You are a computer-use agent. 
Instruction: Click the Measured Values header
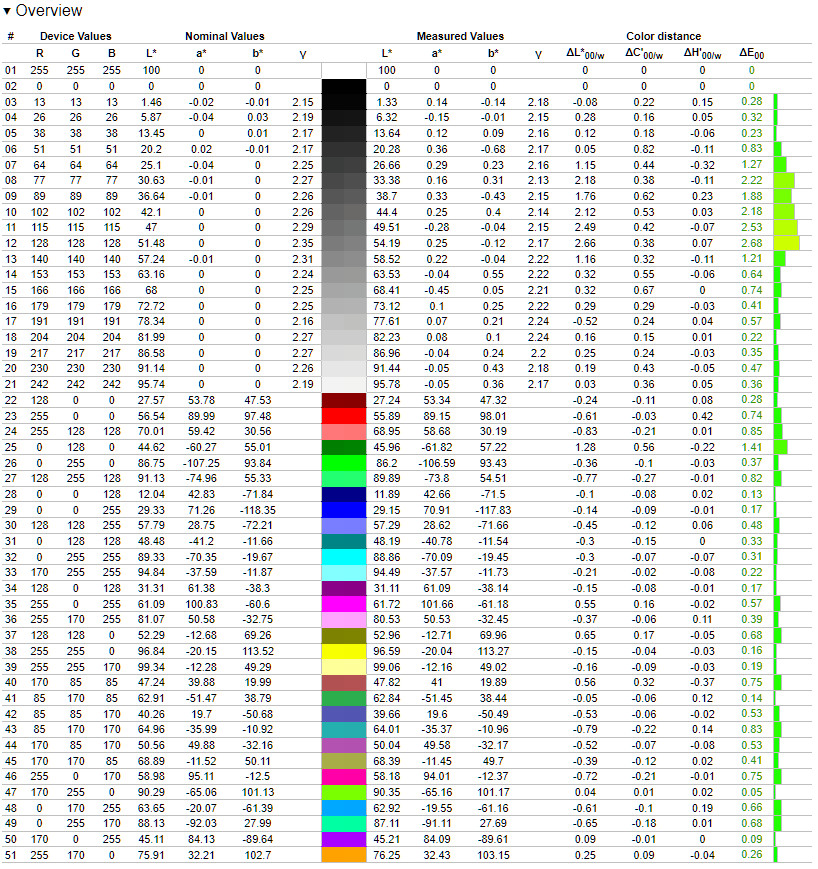tap(460, 36)
